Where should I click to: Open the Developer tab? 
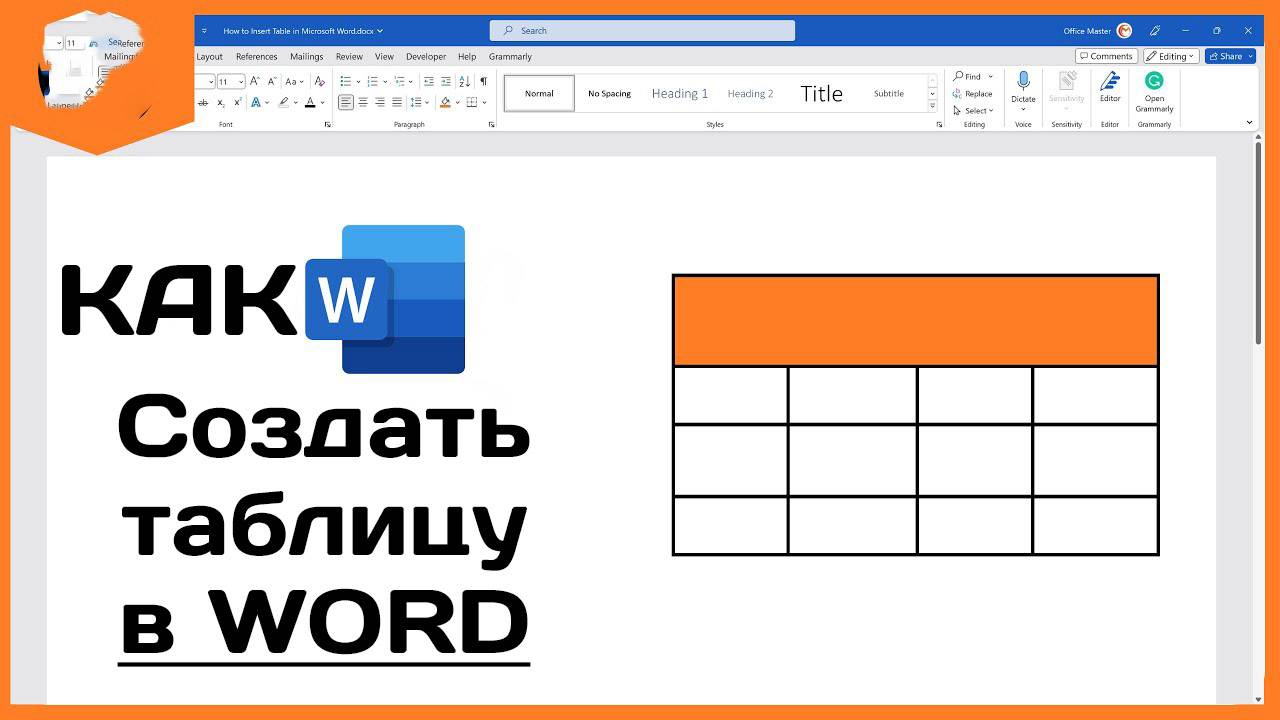[426, 57]
